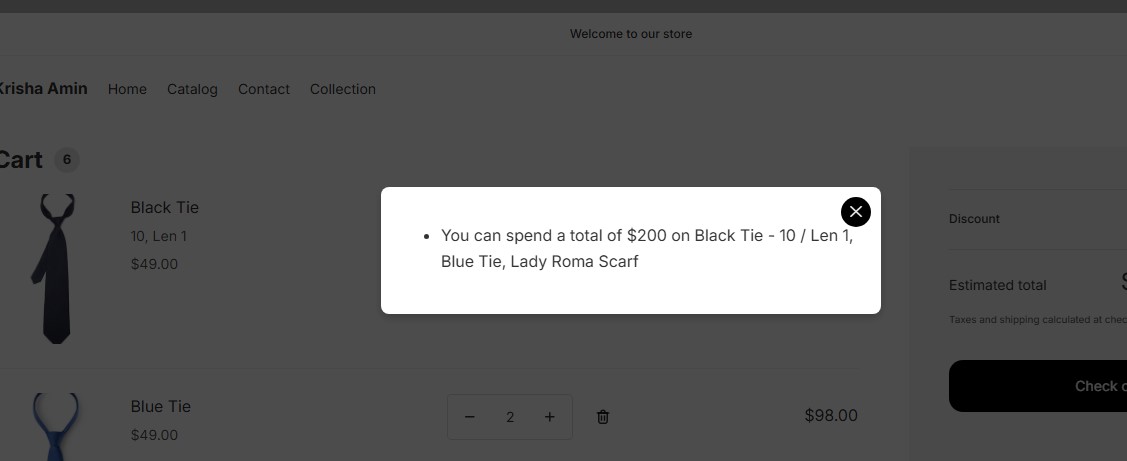Click the Blue Tie product thumbnail
This screenshot has height=461, width=1127.
(56, 427)
